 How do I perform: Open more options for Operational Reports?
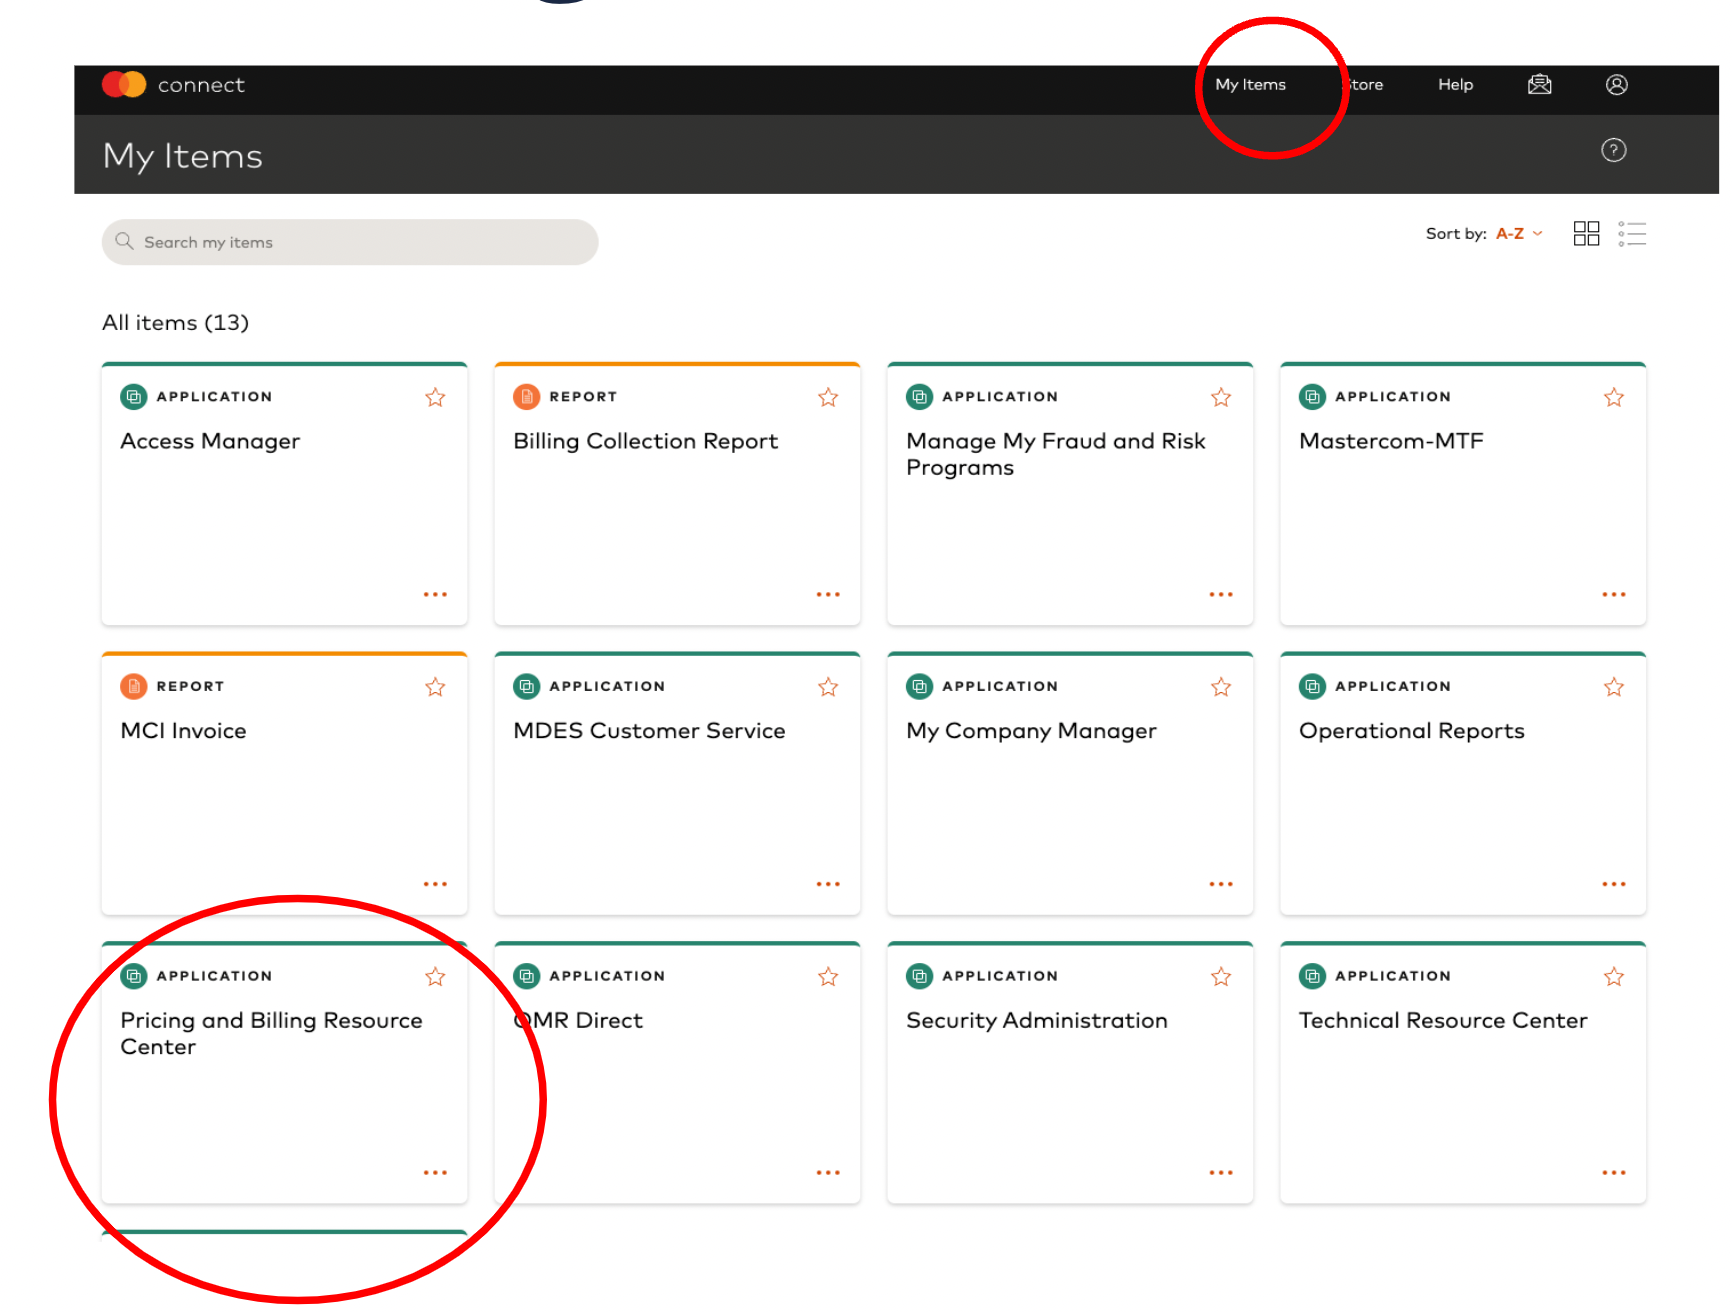[x=1613, y=884]
